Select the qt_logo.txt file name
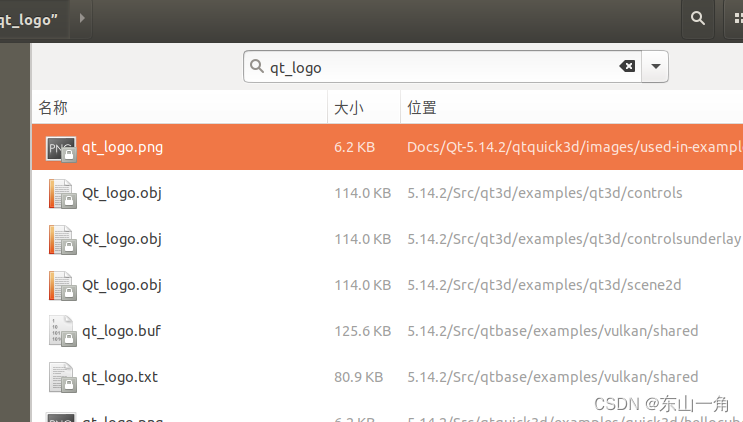Image resolution: width=743 pixels, height=422 pixels. point(120,377)
